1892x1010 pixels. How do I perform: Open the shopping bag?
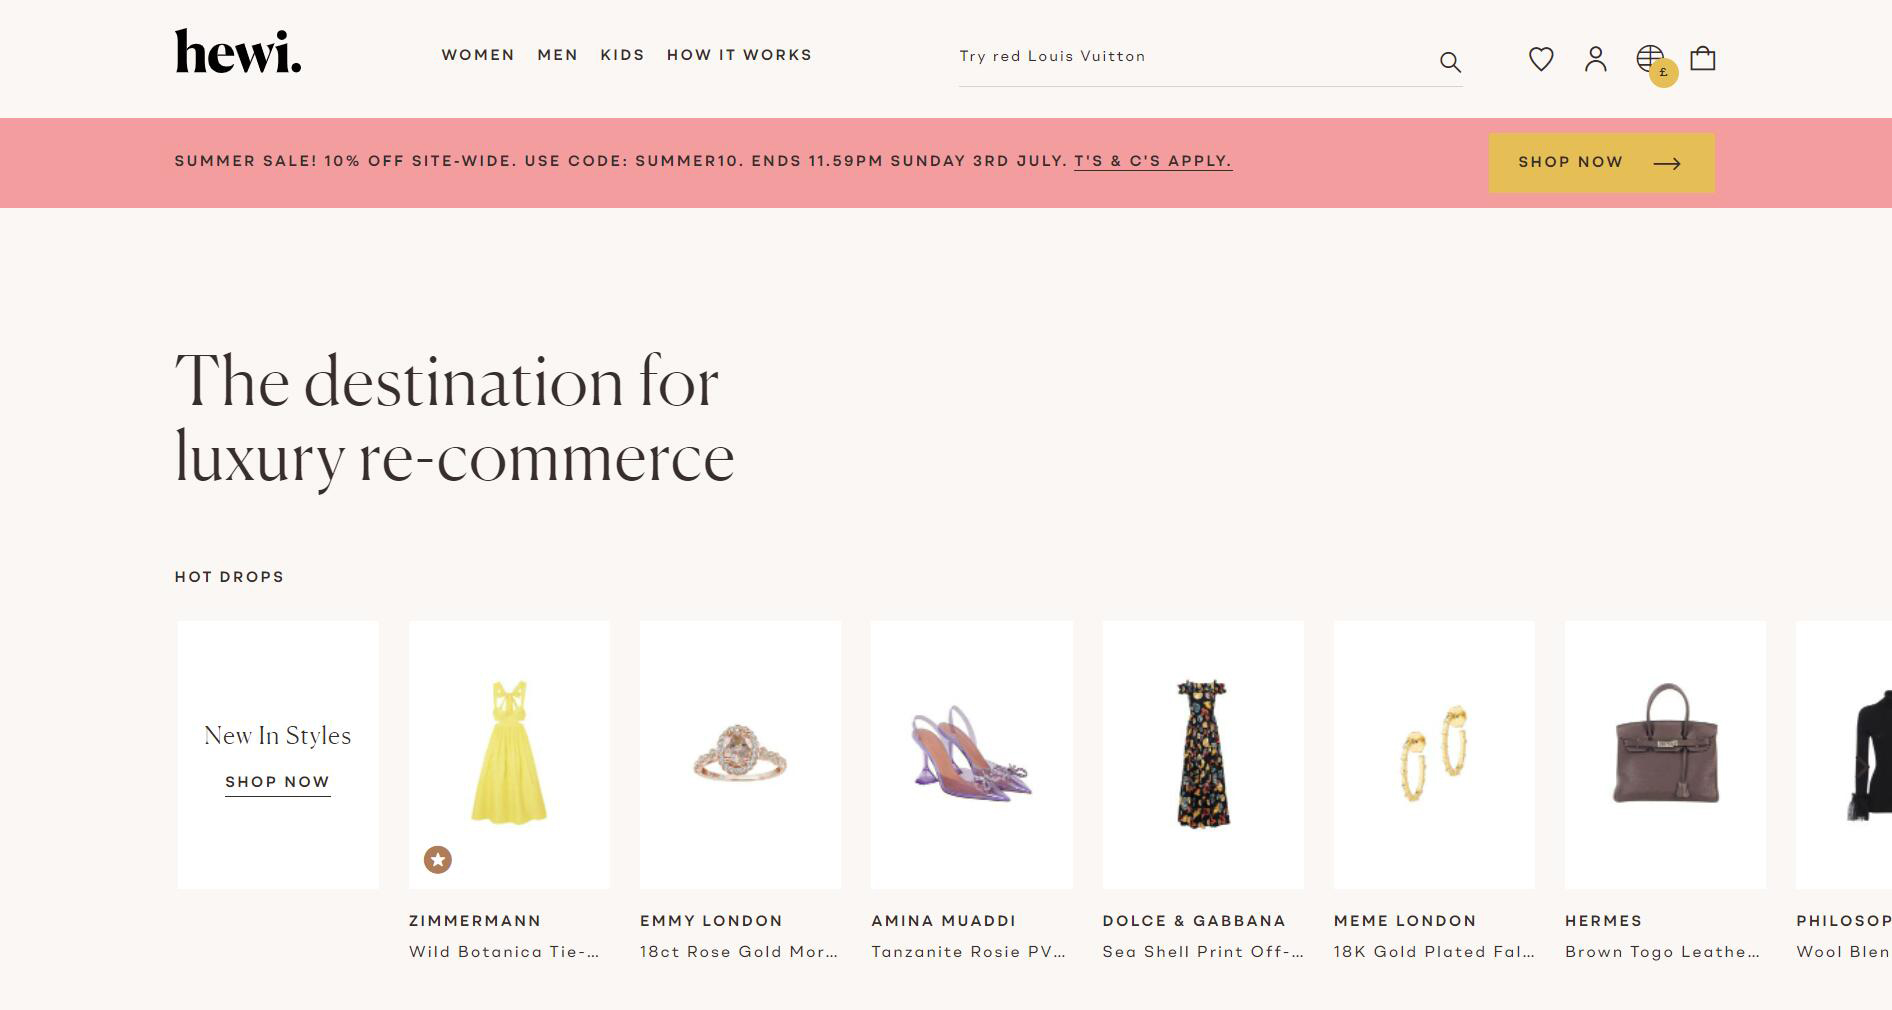coord(1703,58)
